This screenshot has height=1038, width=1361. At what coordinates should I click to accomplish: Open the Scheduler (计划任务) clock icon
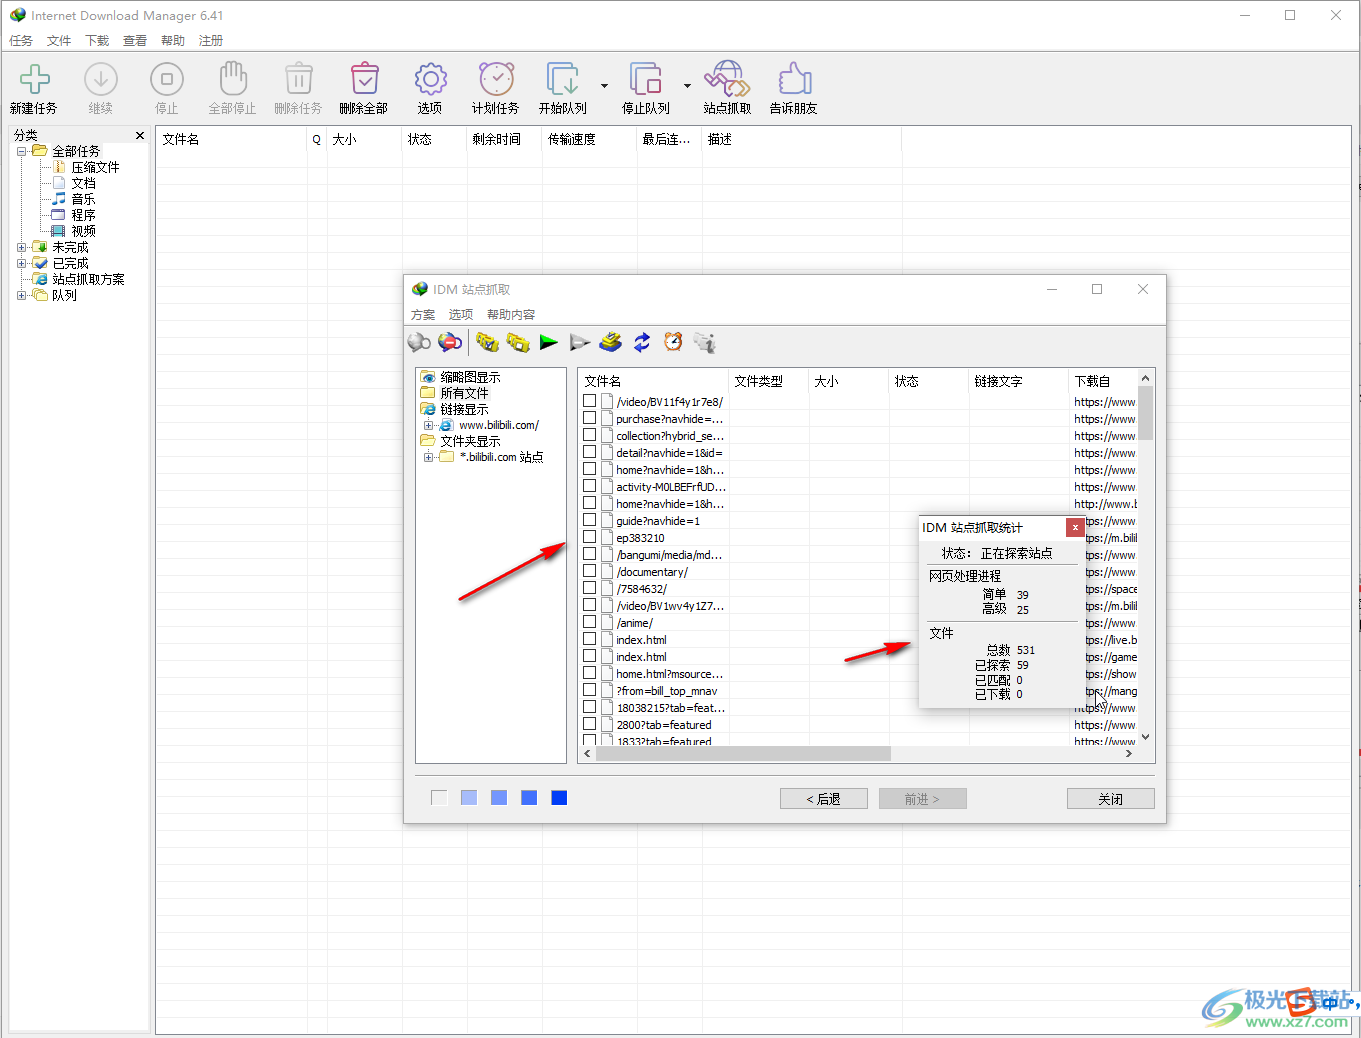coord(496,79)
